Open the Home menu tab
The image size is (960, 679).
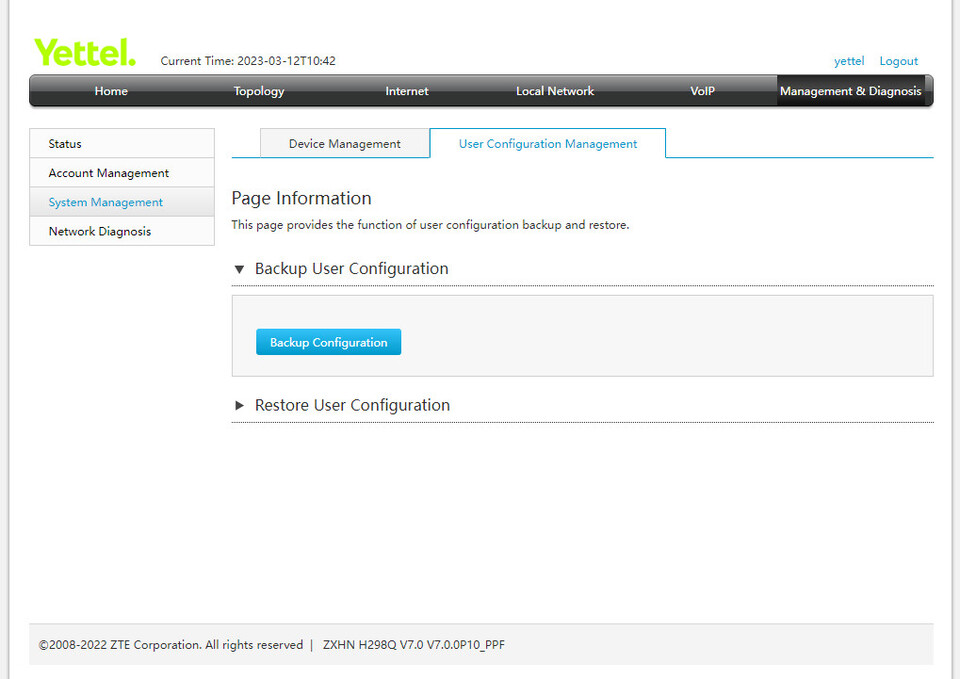tap(110, 91)
